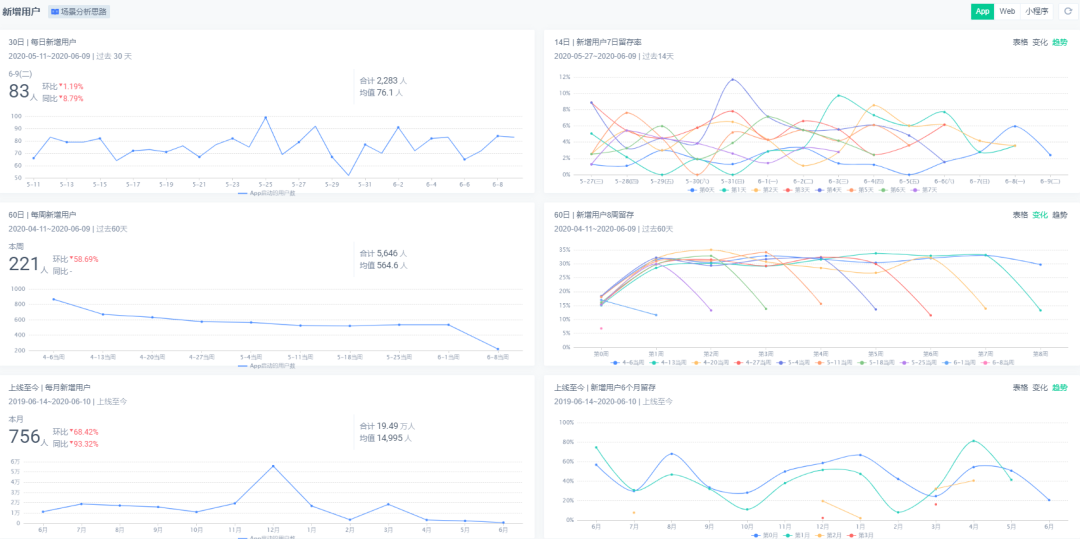1080x539 pixels.
Task: Click the 5-30 lowest point on daily chart
Action: click(x=349, y=175)
